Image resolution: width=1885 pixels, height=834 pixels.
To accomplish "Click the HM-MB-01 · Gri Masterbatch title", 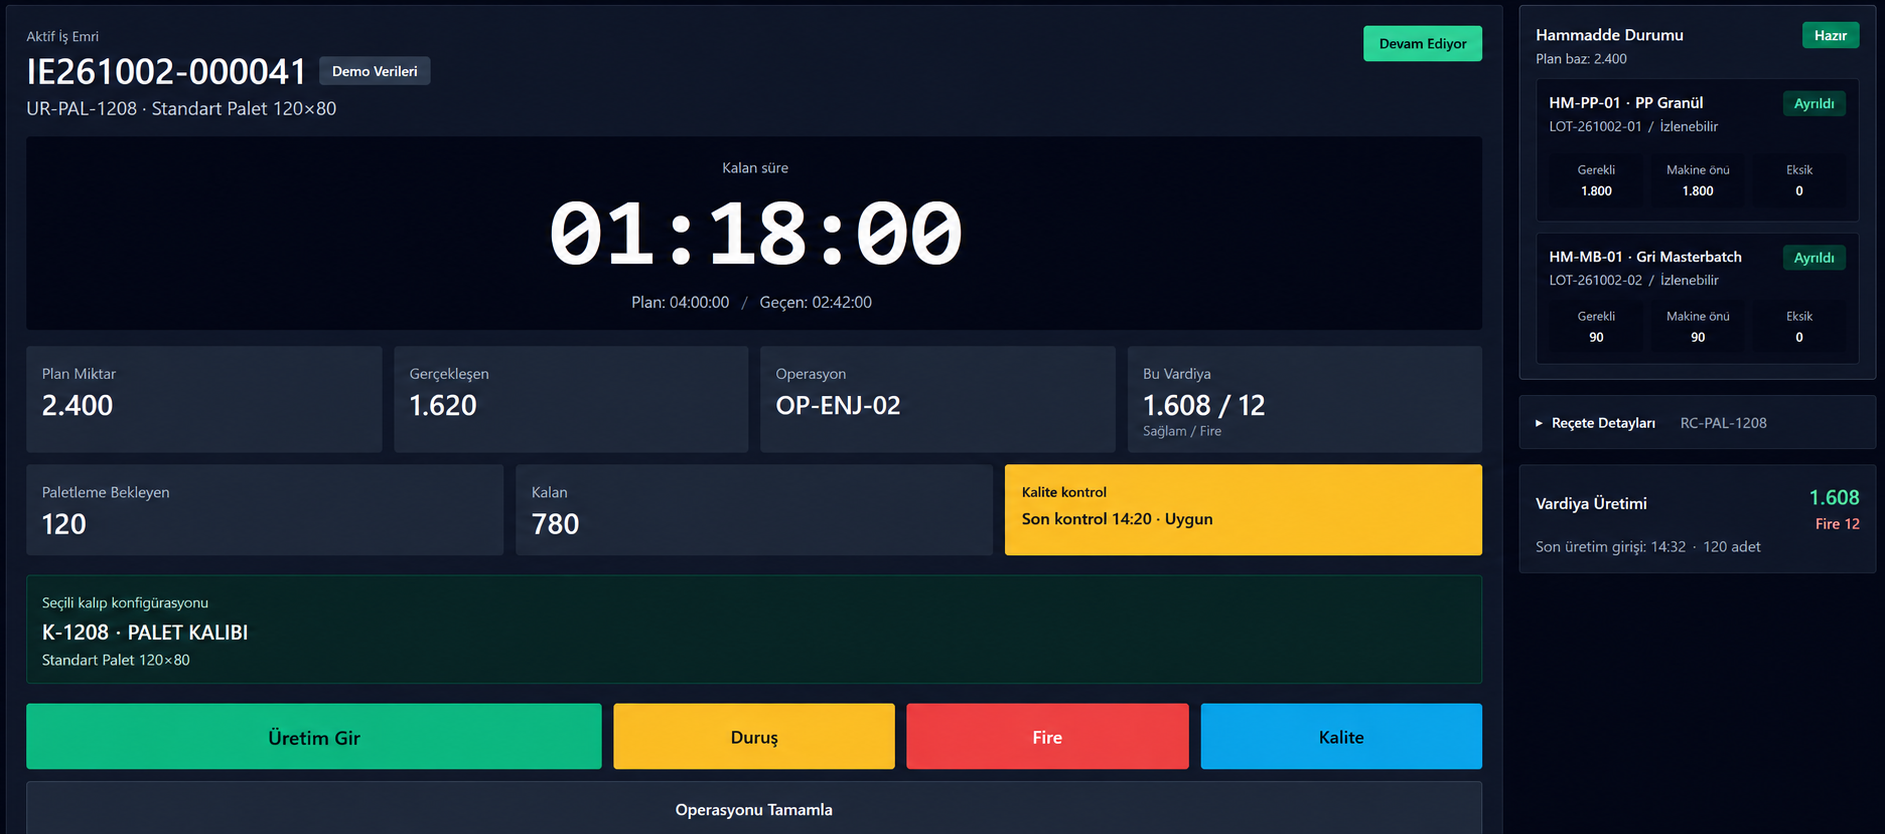I will [x=1645, y=257].
